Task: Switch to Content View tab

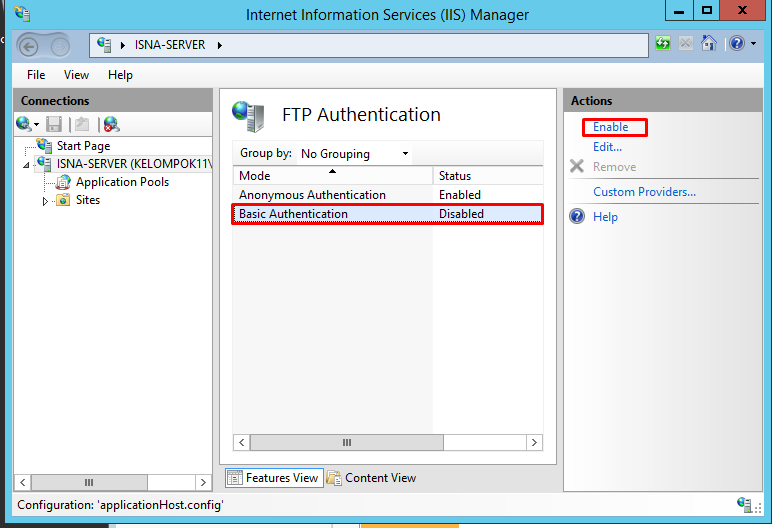Action: click(x=372, y=478)
